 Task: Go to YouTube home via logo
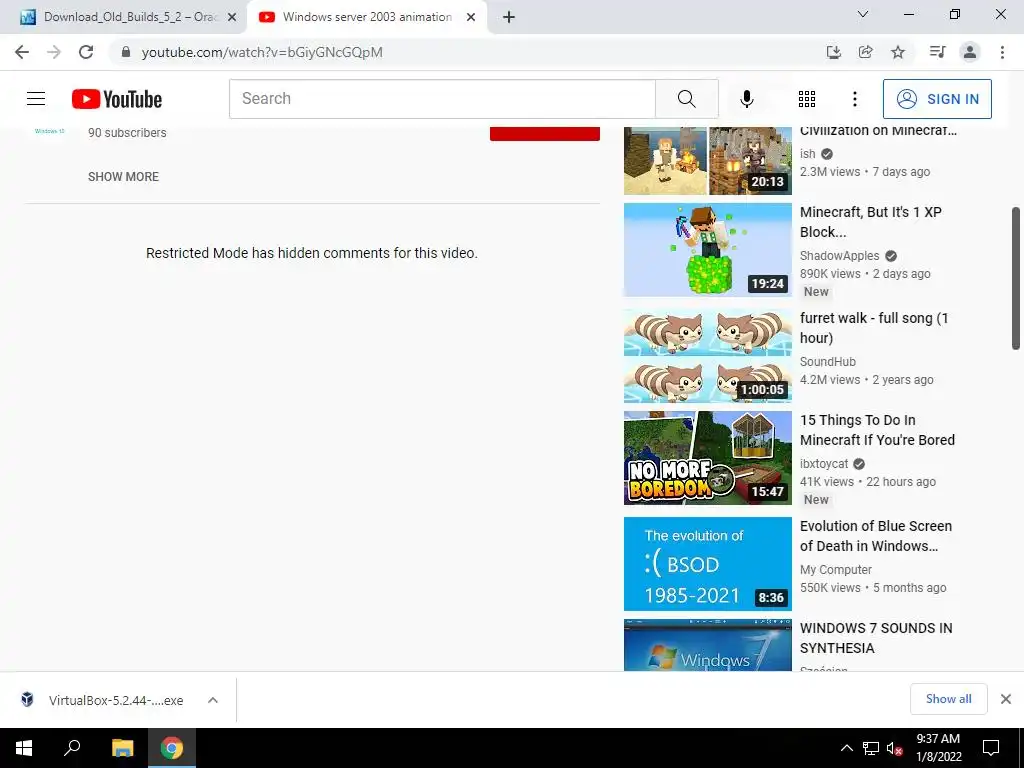[x=117, y=99]
